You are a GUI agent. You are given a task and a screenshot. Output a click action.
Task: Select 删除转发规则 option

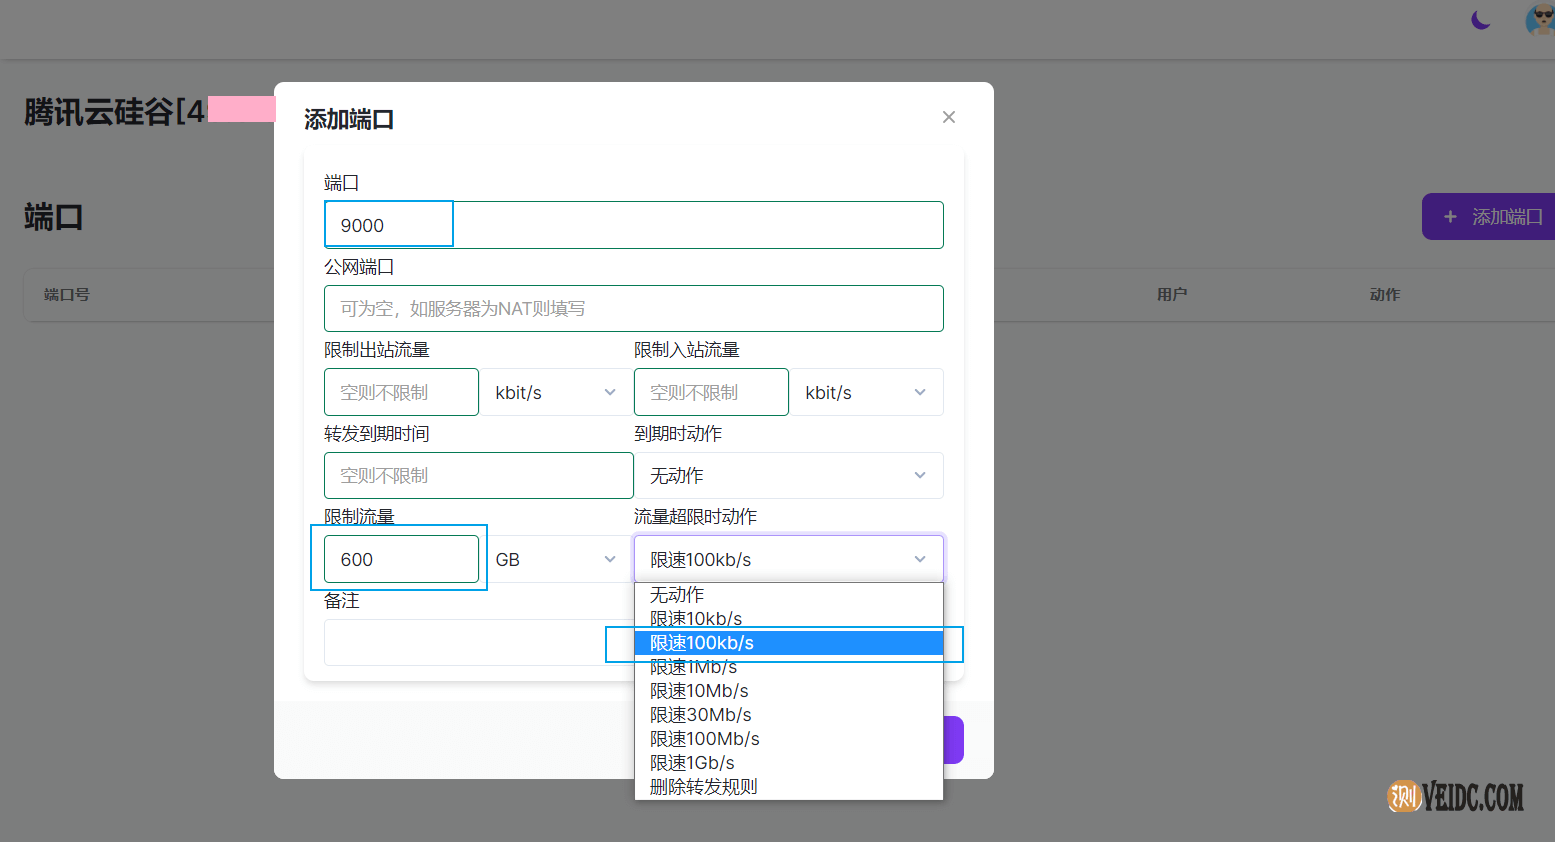[704, 787]
